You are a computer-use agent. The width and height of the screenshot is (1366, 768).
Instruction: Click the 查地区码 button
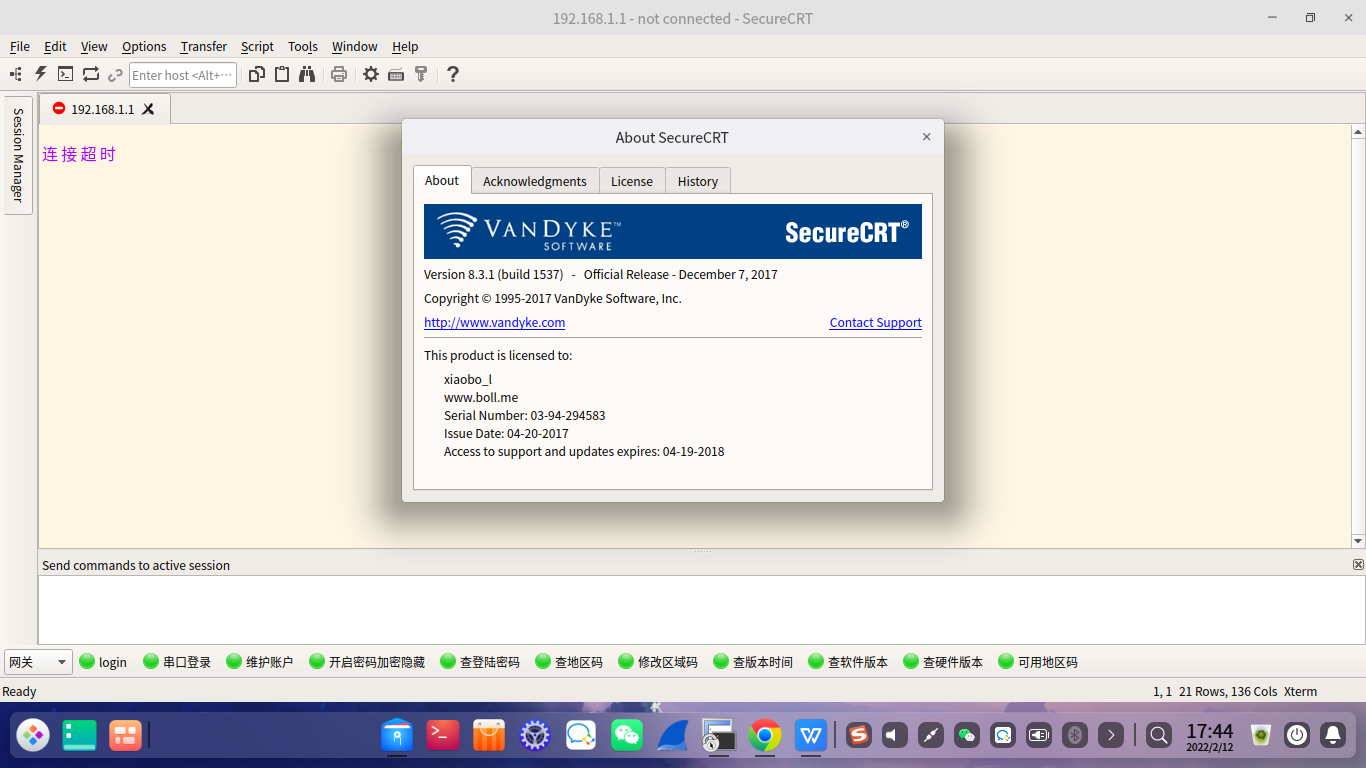(569, 662)
